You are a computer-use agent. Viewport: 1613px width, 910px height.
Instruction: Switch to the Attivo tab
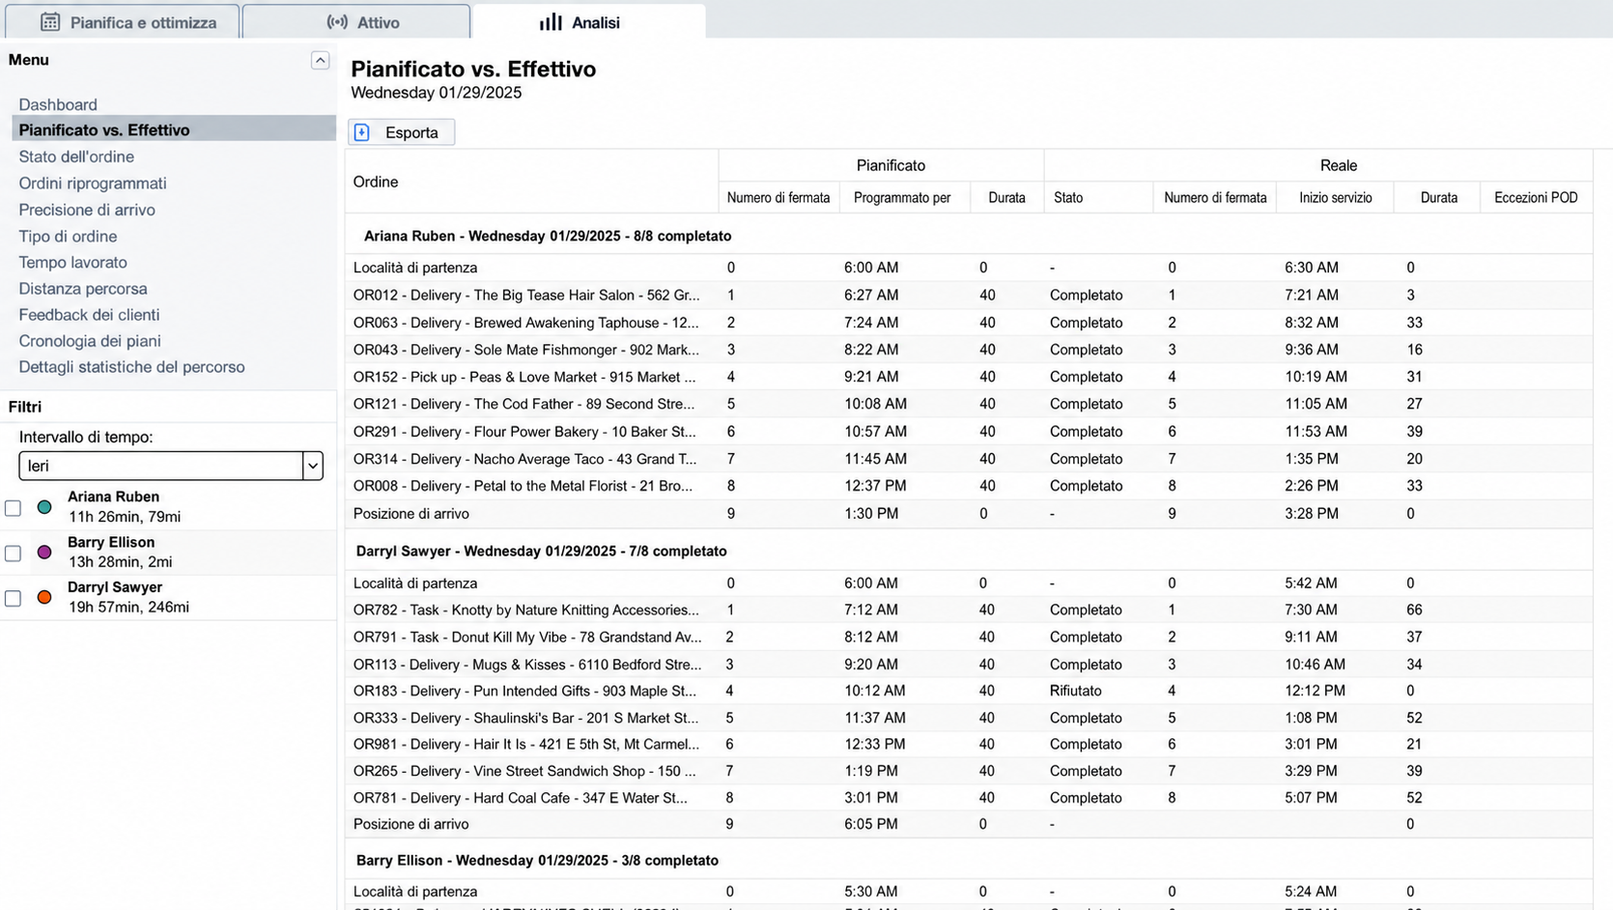tap(356, 22)
